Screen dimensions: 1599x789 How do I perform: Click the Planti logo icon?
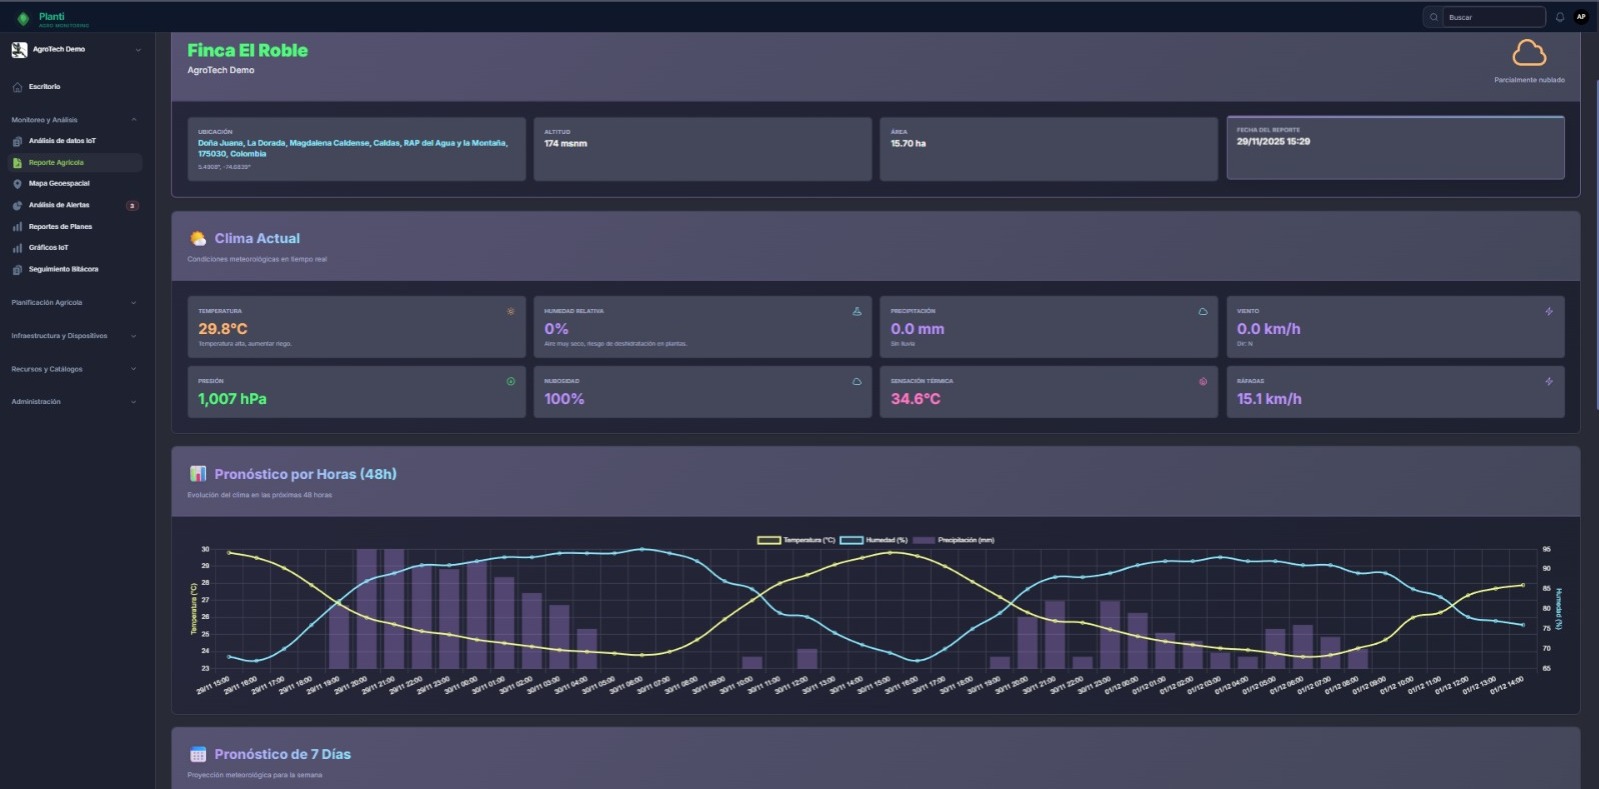click(23, 18)
